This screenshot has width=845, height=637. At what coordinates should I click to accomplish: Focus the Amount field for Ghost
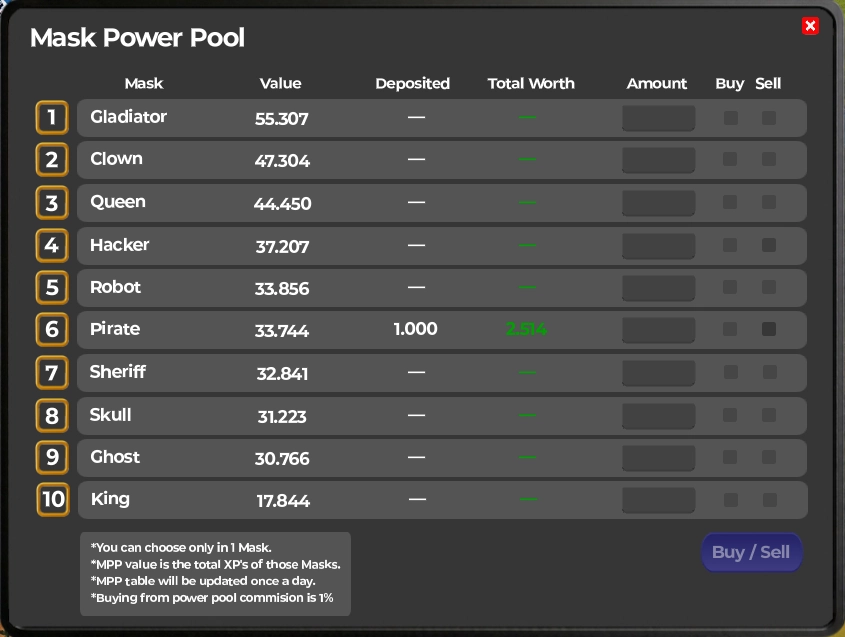pyautogui.click(x=659, y=458)
